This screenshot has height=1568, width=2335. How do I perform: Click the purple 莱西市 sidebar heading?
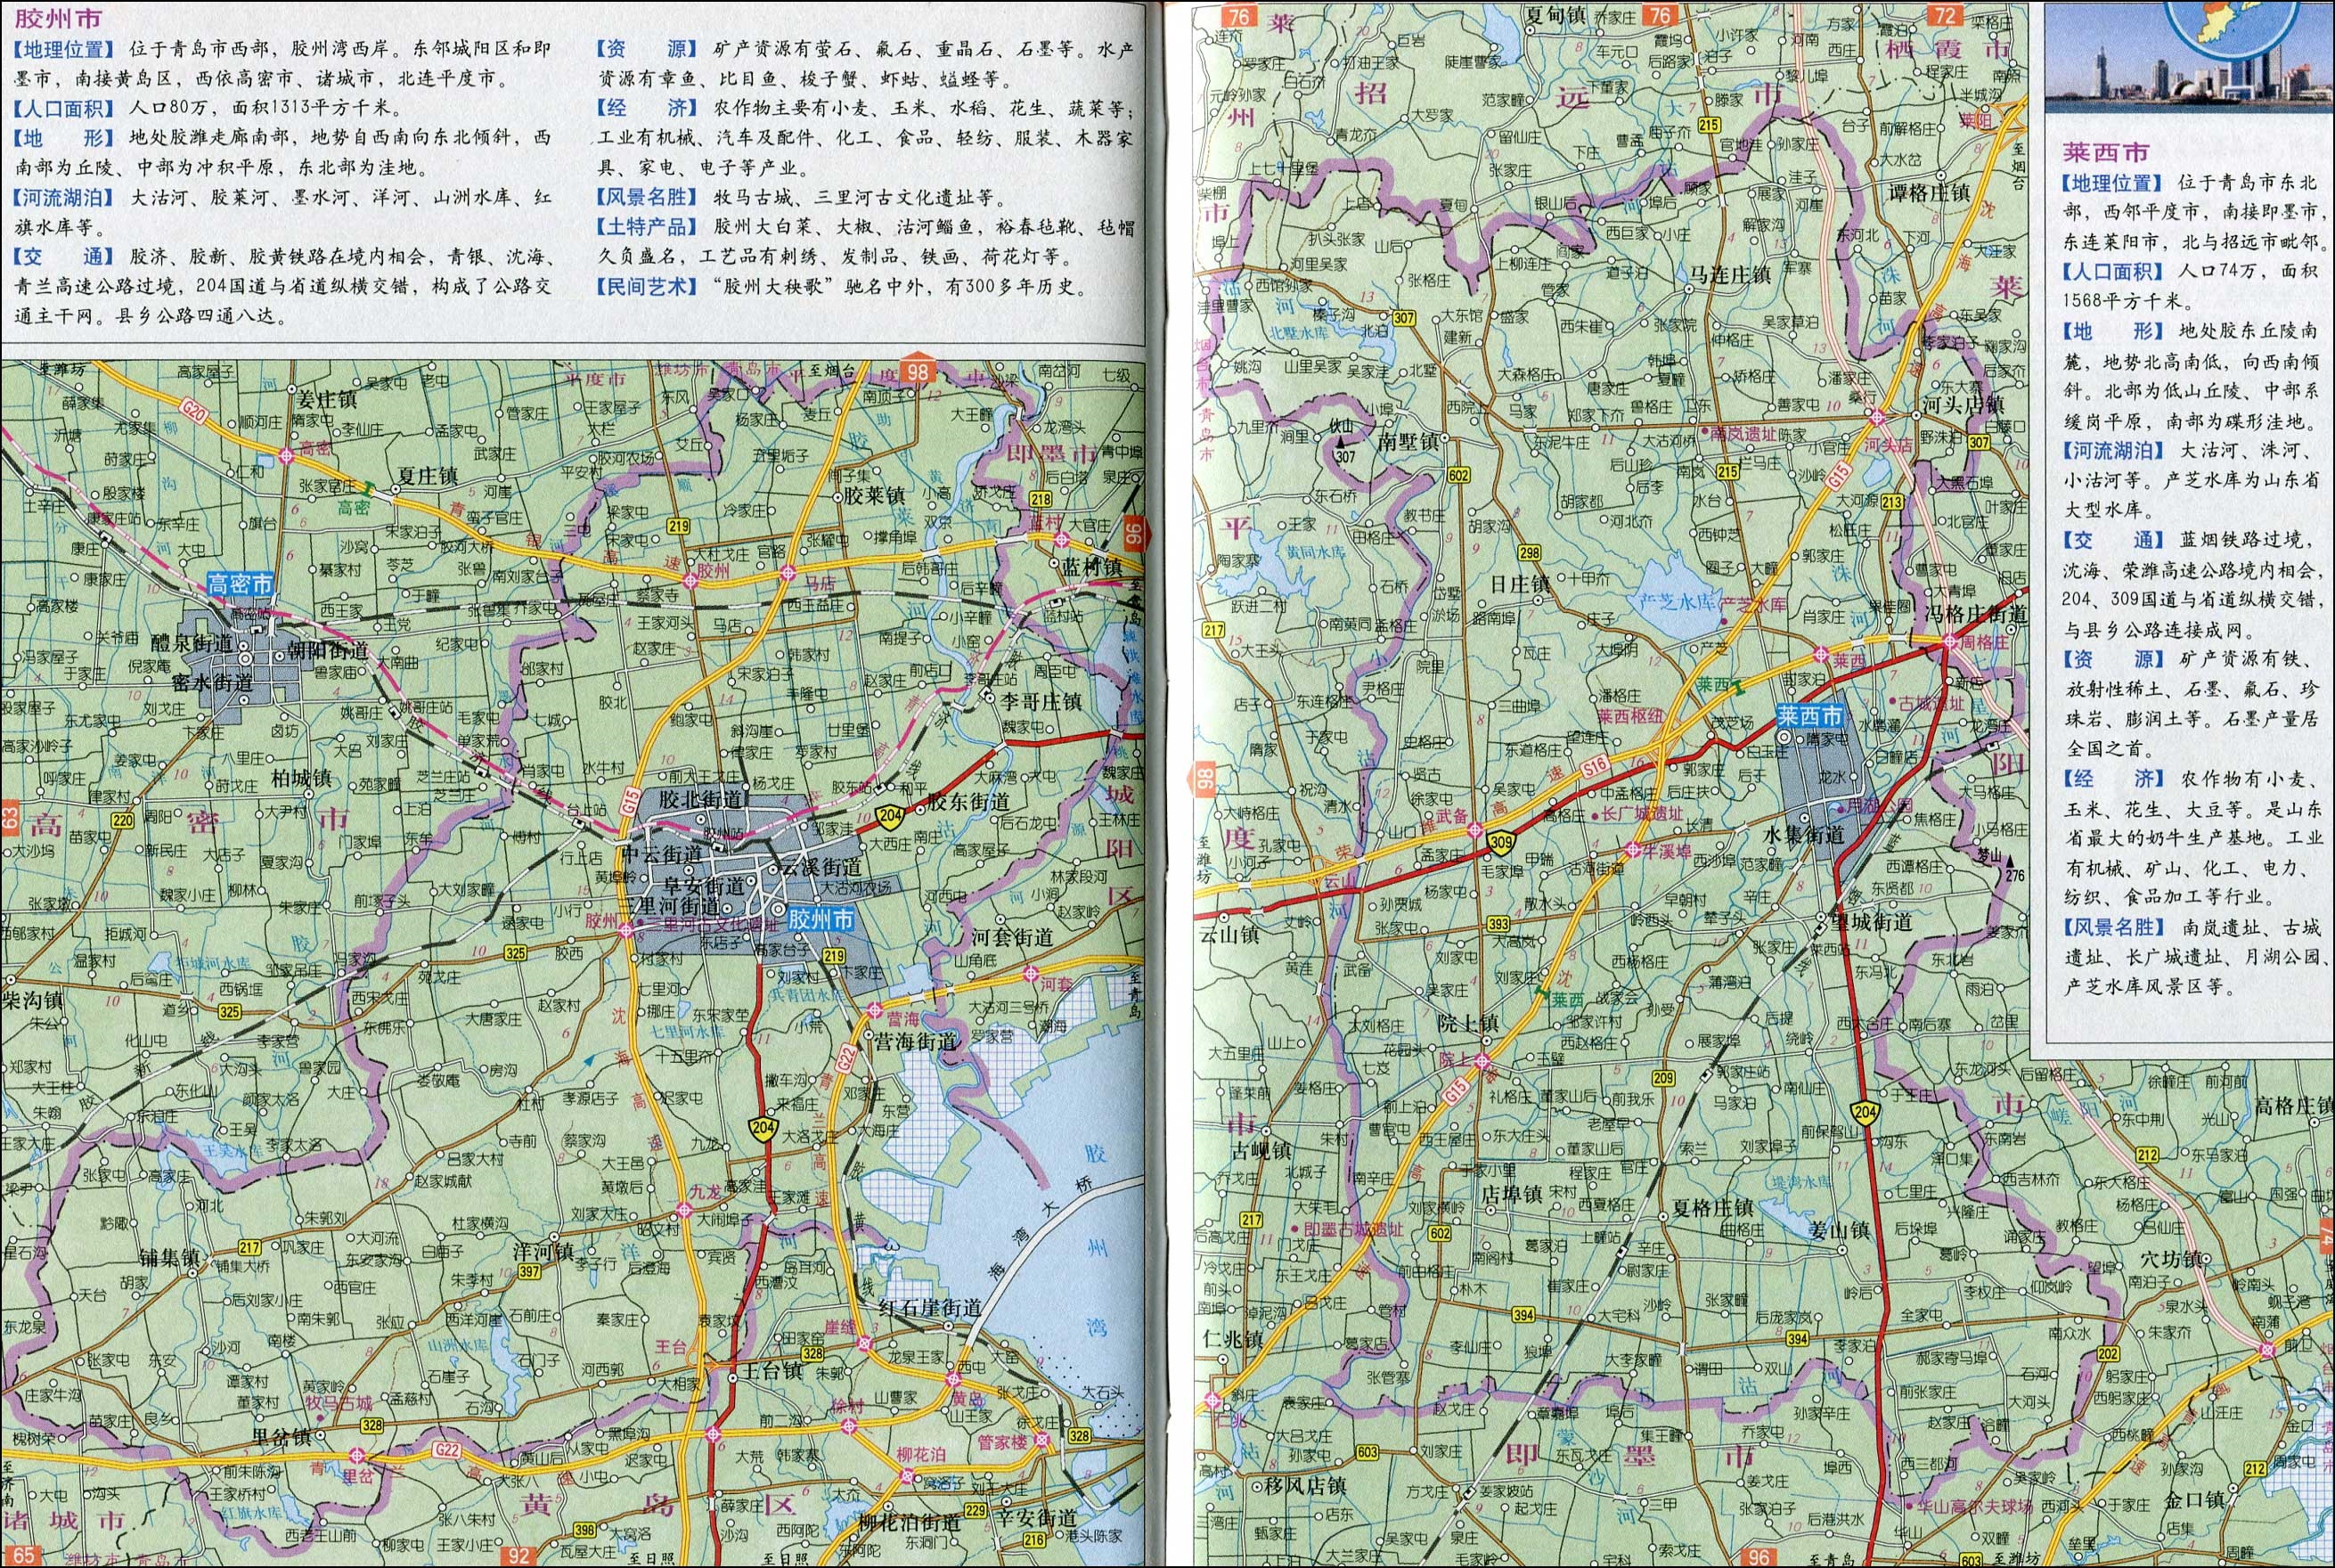(2105, 152)
